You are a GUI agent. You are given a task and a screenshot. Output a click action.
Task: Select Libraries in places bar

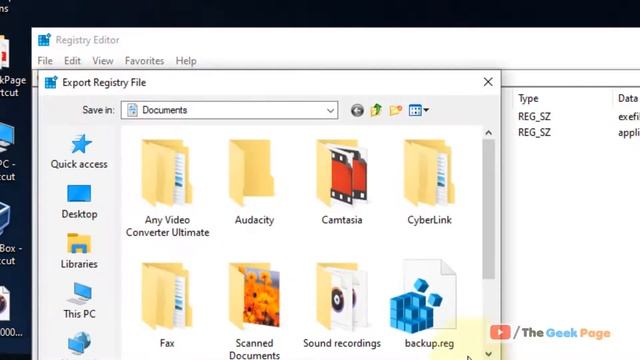[79, 251]
